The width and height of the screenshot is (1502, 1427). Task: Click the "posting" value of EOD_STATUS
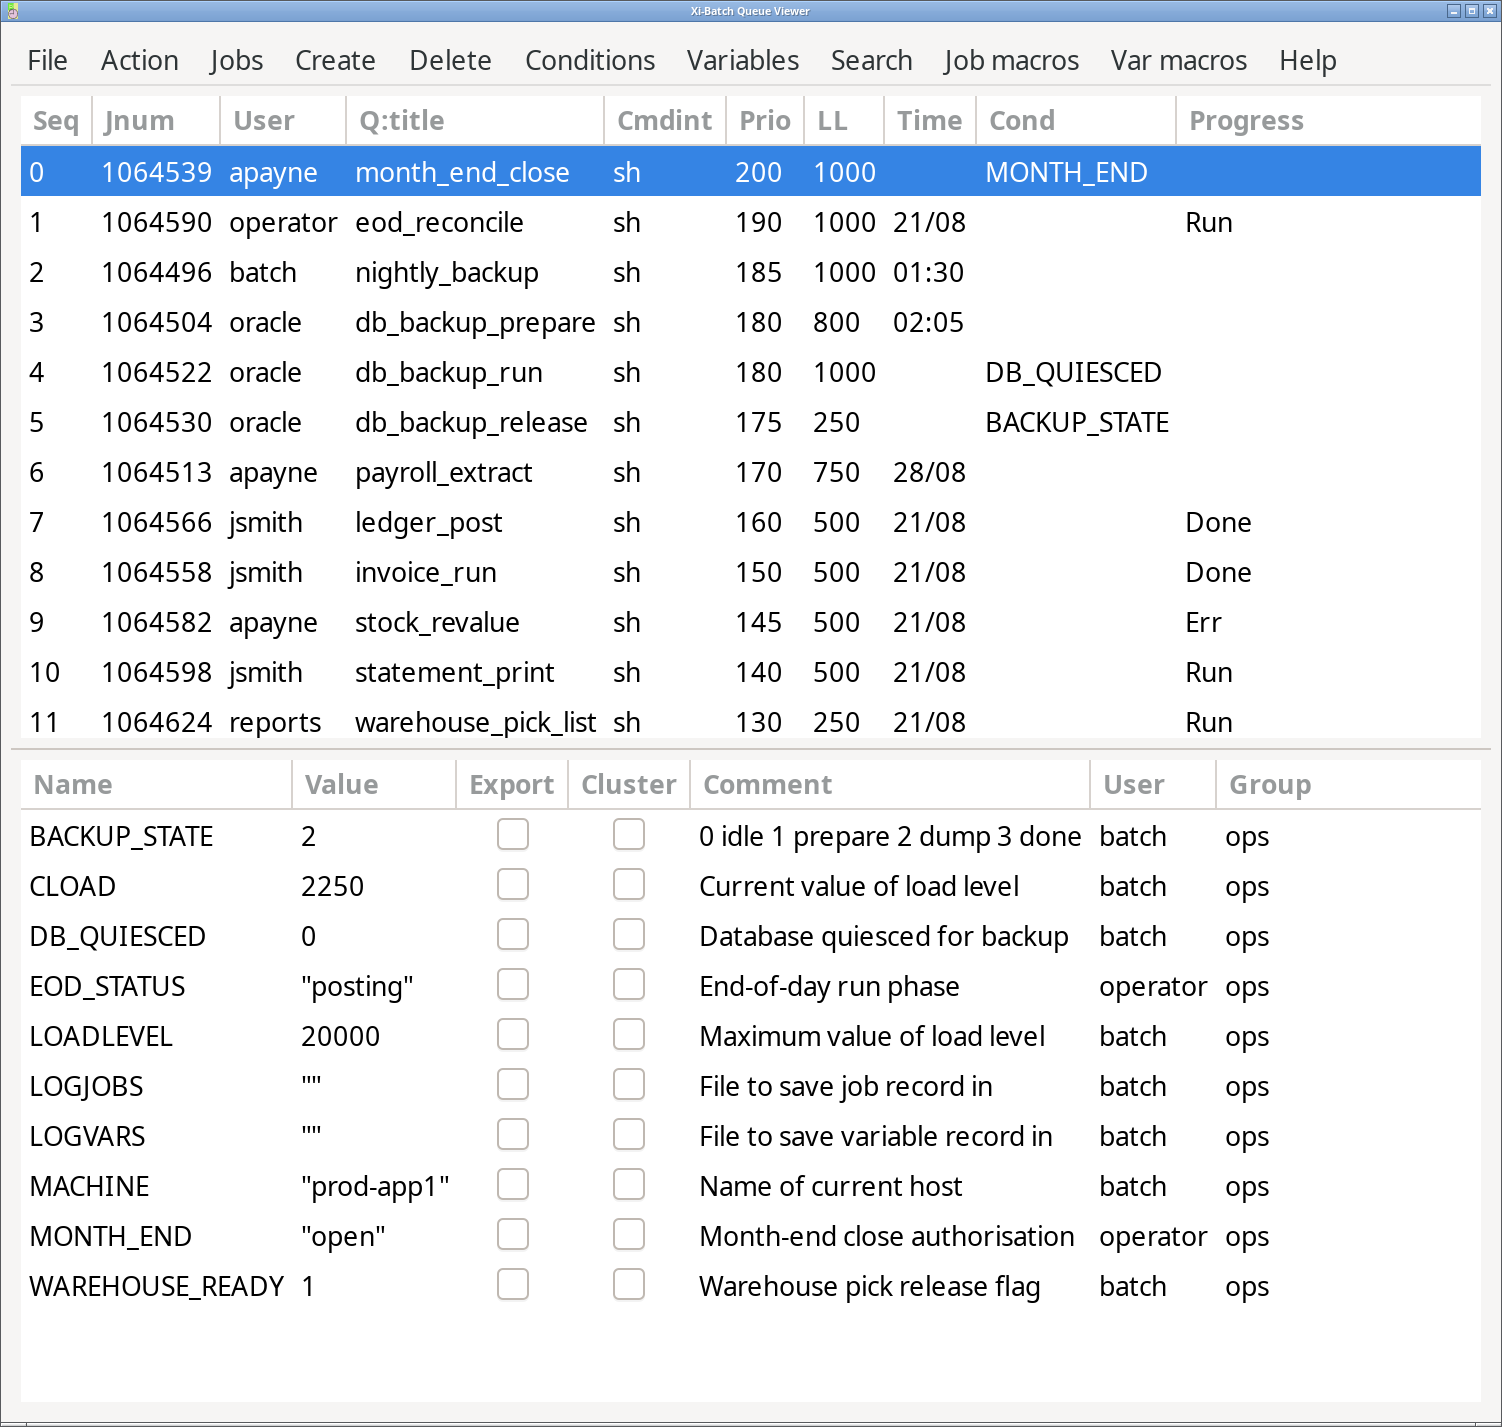pos(357,986)
